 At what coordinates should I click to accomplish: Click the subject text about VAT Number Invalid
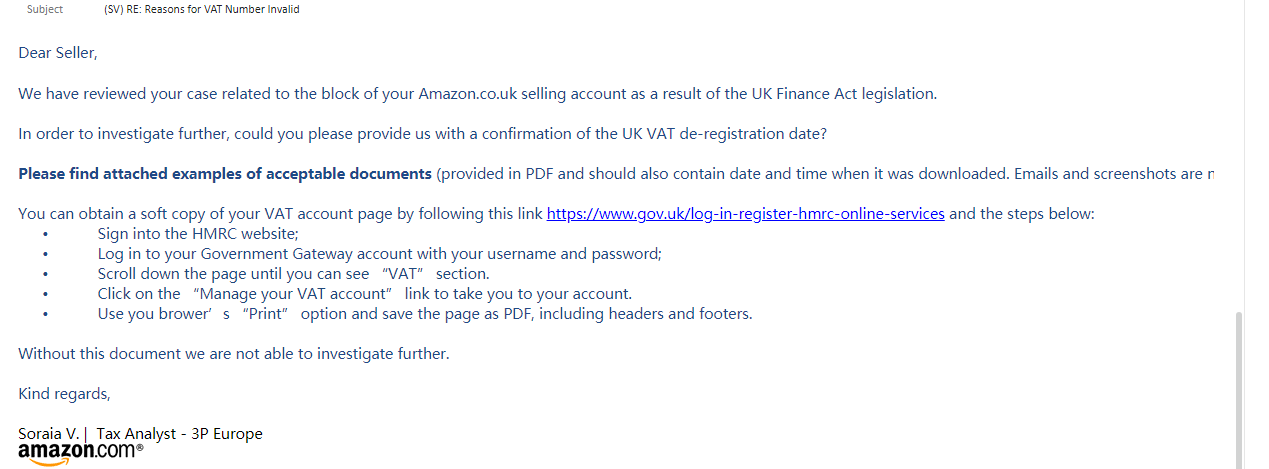point(201,9)
